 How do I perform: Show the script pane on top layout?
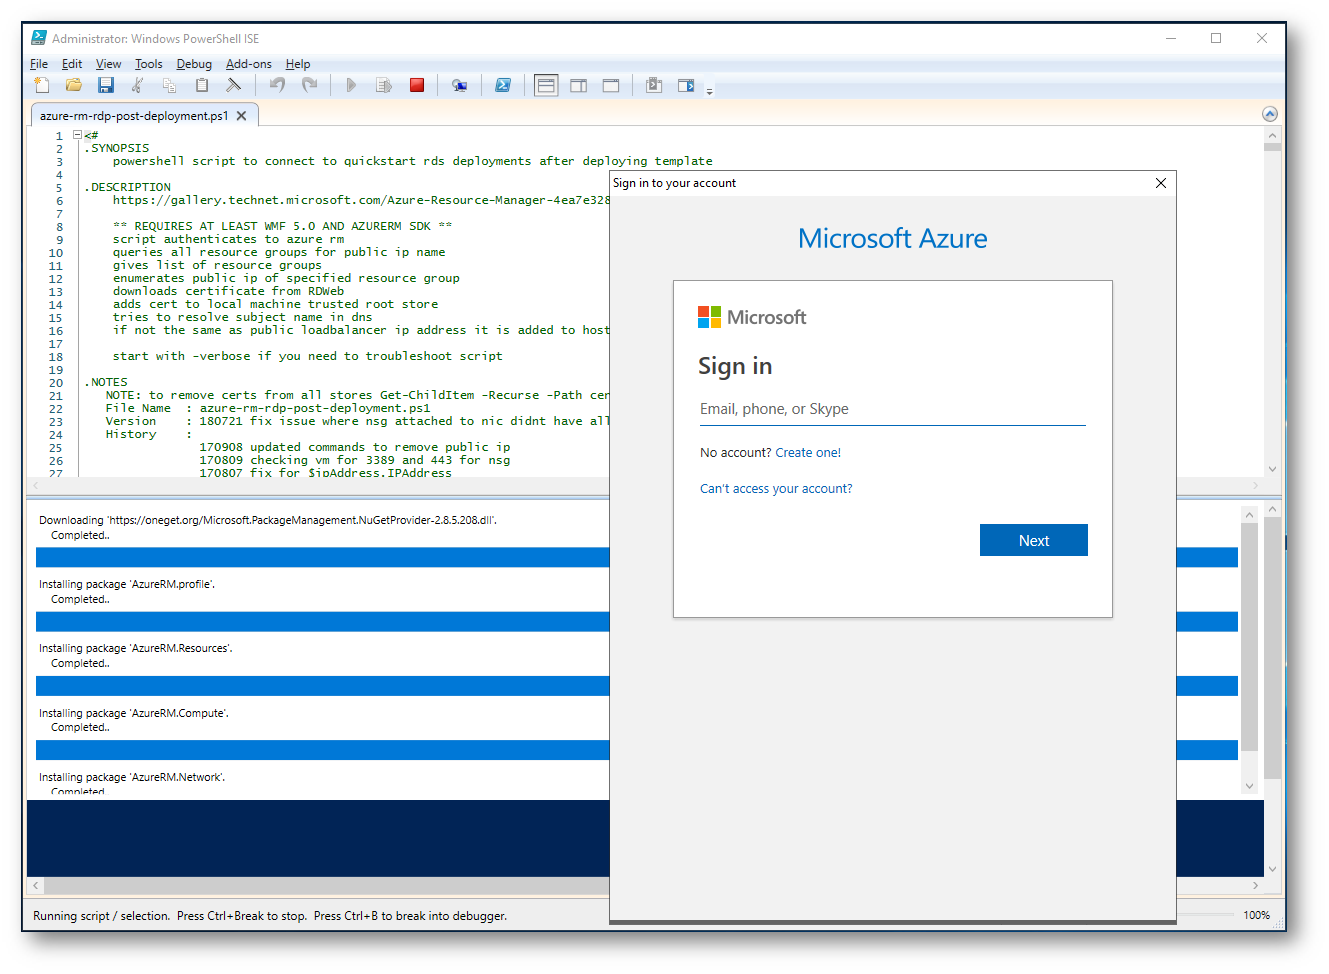(546, 85)
